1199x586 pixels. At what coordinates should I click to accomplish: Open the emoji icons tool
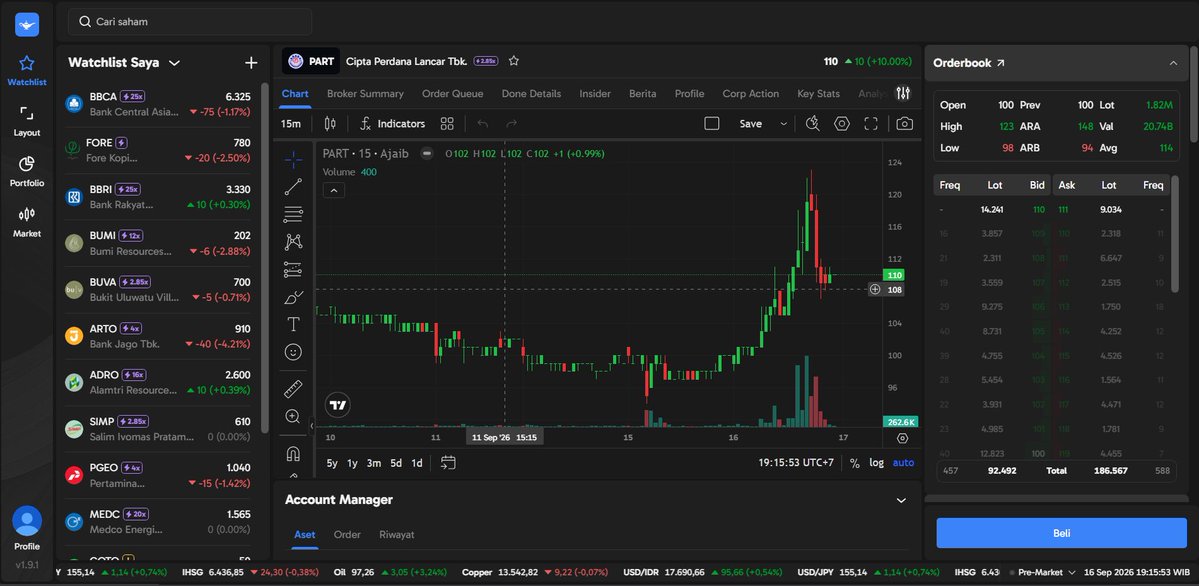(293, 352)
